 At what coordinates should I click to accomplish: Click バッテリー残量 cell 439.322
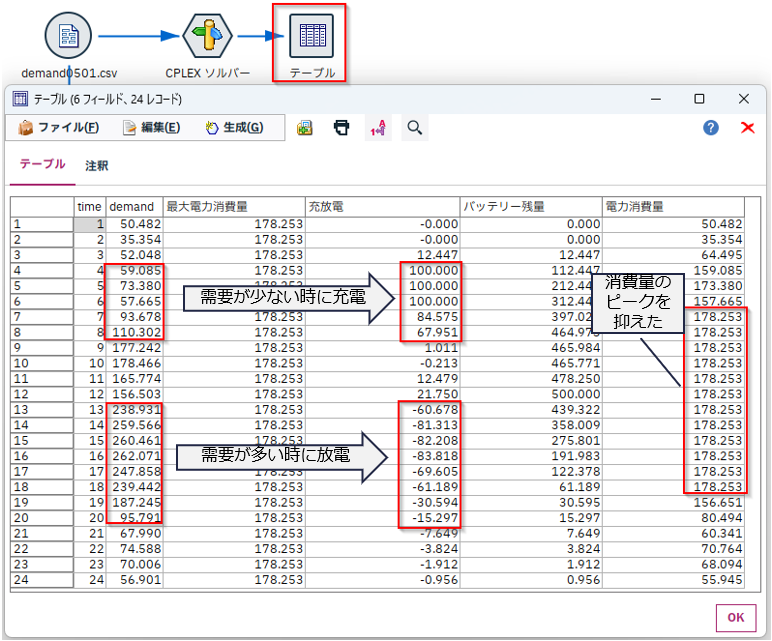pyautogui.click(x=531, y=410)
